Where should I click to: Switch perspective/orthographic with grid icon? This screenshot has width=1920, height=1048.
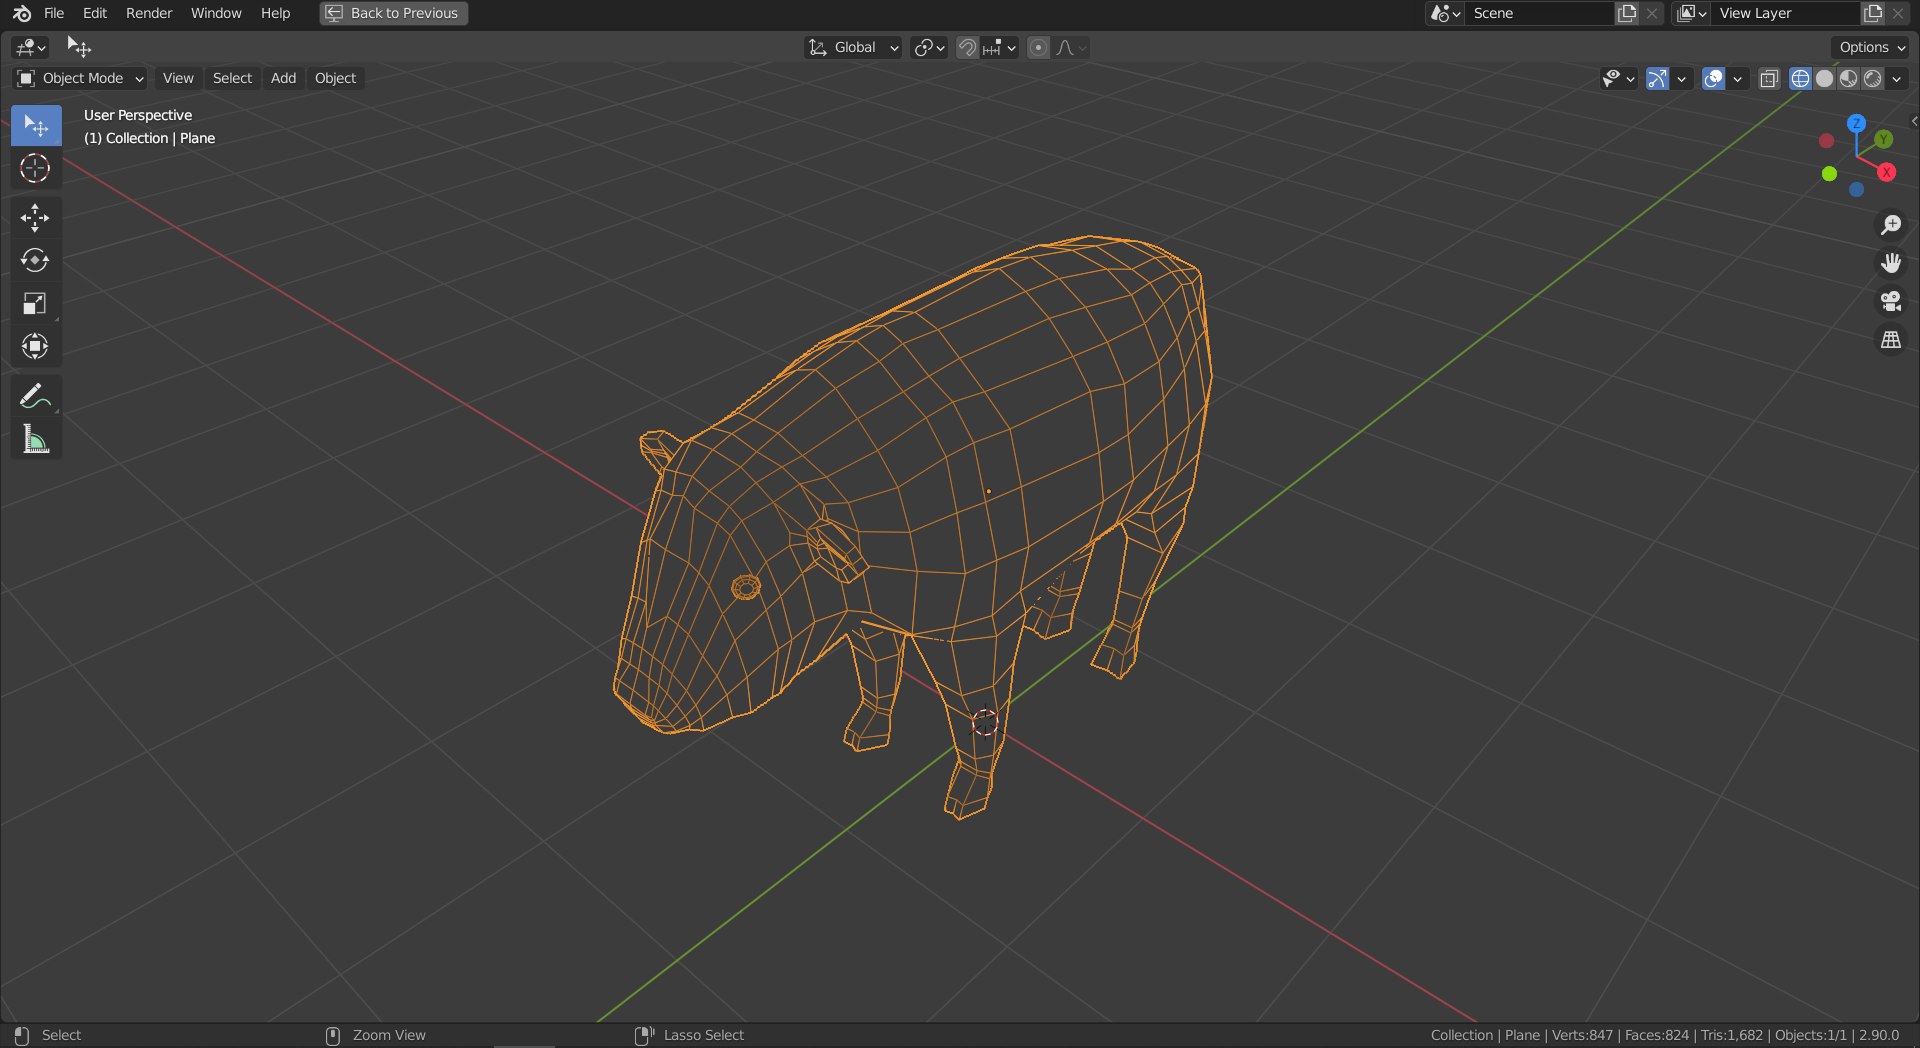pos(1890,340)
